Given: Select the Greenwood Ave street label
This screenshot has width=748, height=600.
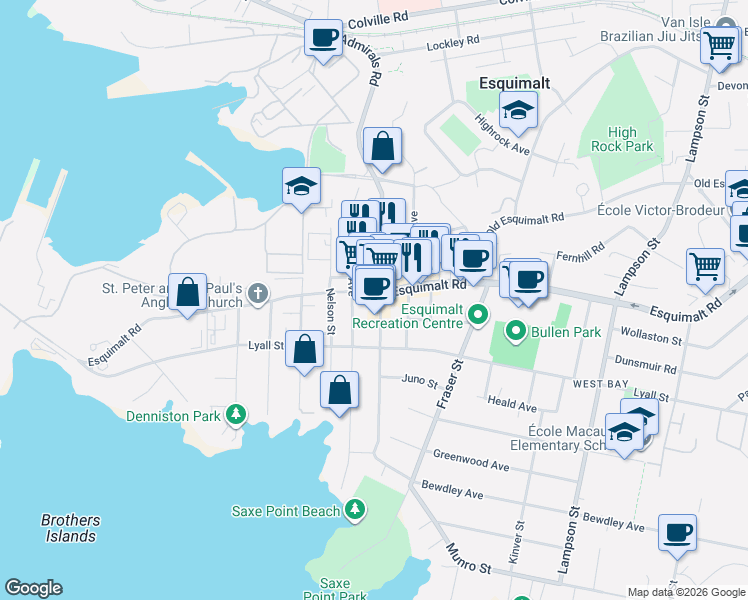Looking at the screenshot, I should pos(471,460).
